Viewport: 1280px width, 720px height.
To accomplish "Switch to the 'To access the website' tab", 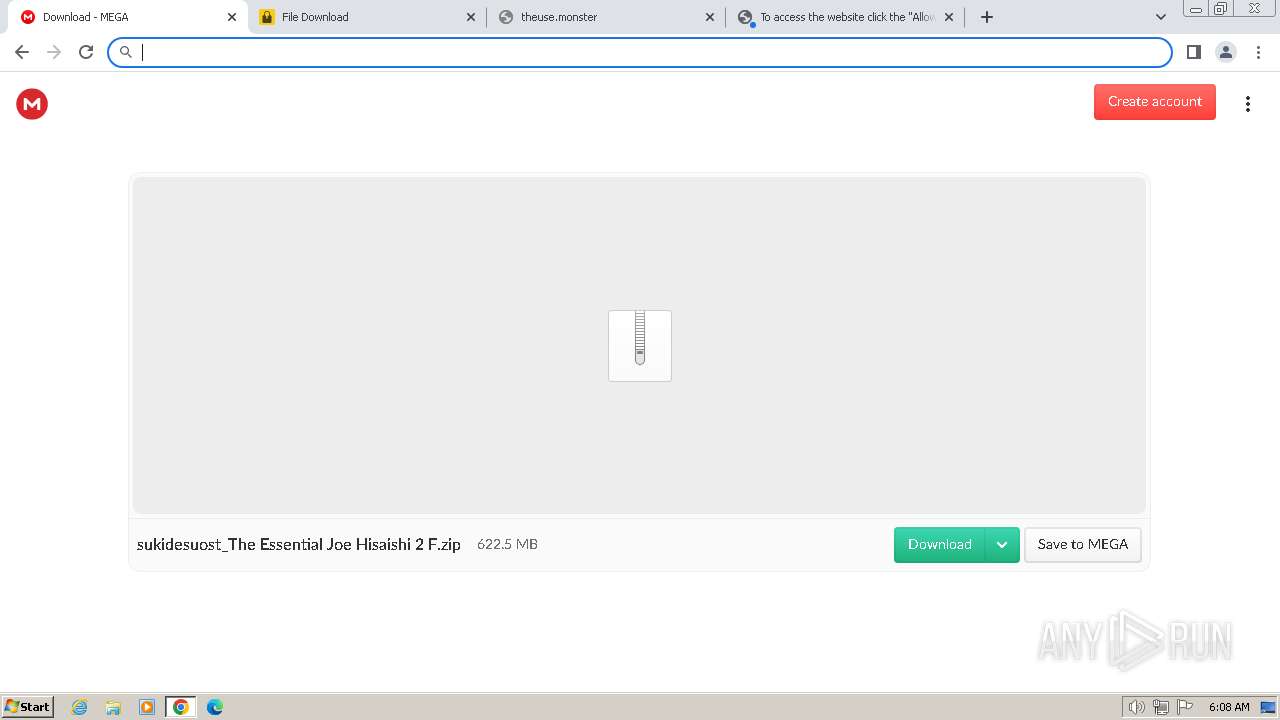I will tap(846, 17).
